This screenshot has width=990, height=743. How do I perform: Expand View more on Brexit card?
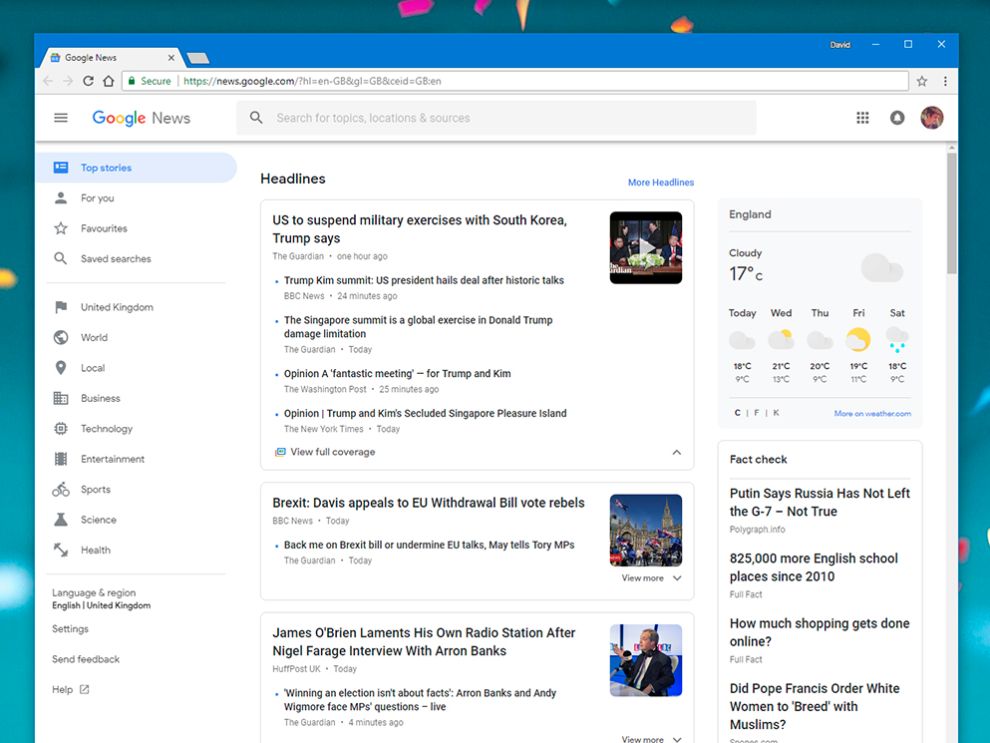click(651, 578)
